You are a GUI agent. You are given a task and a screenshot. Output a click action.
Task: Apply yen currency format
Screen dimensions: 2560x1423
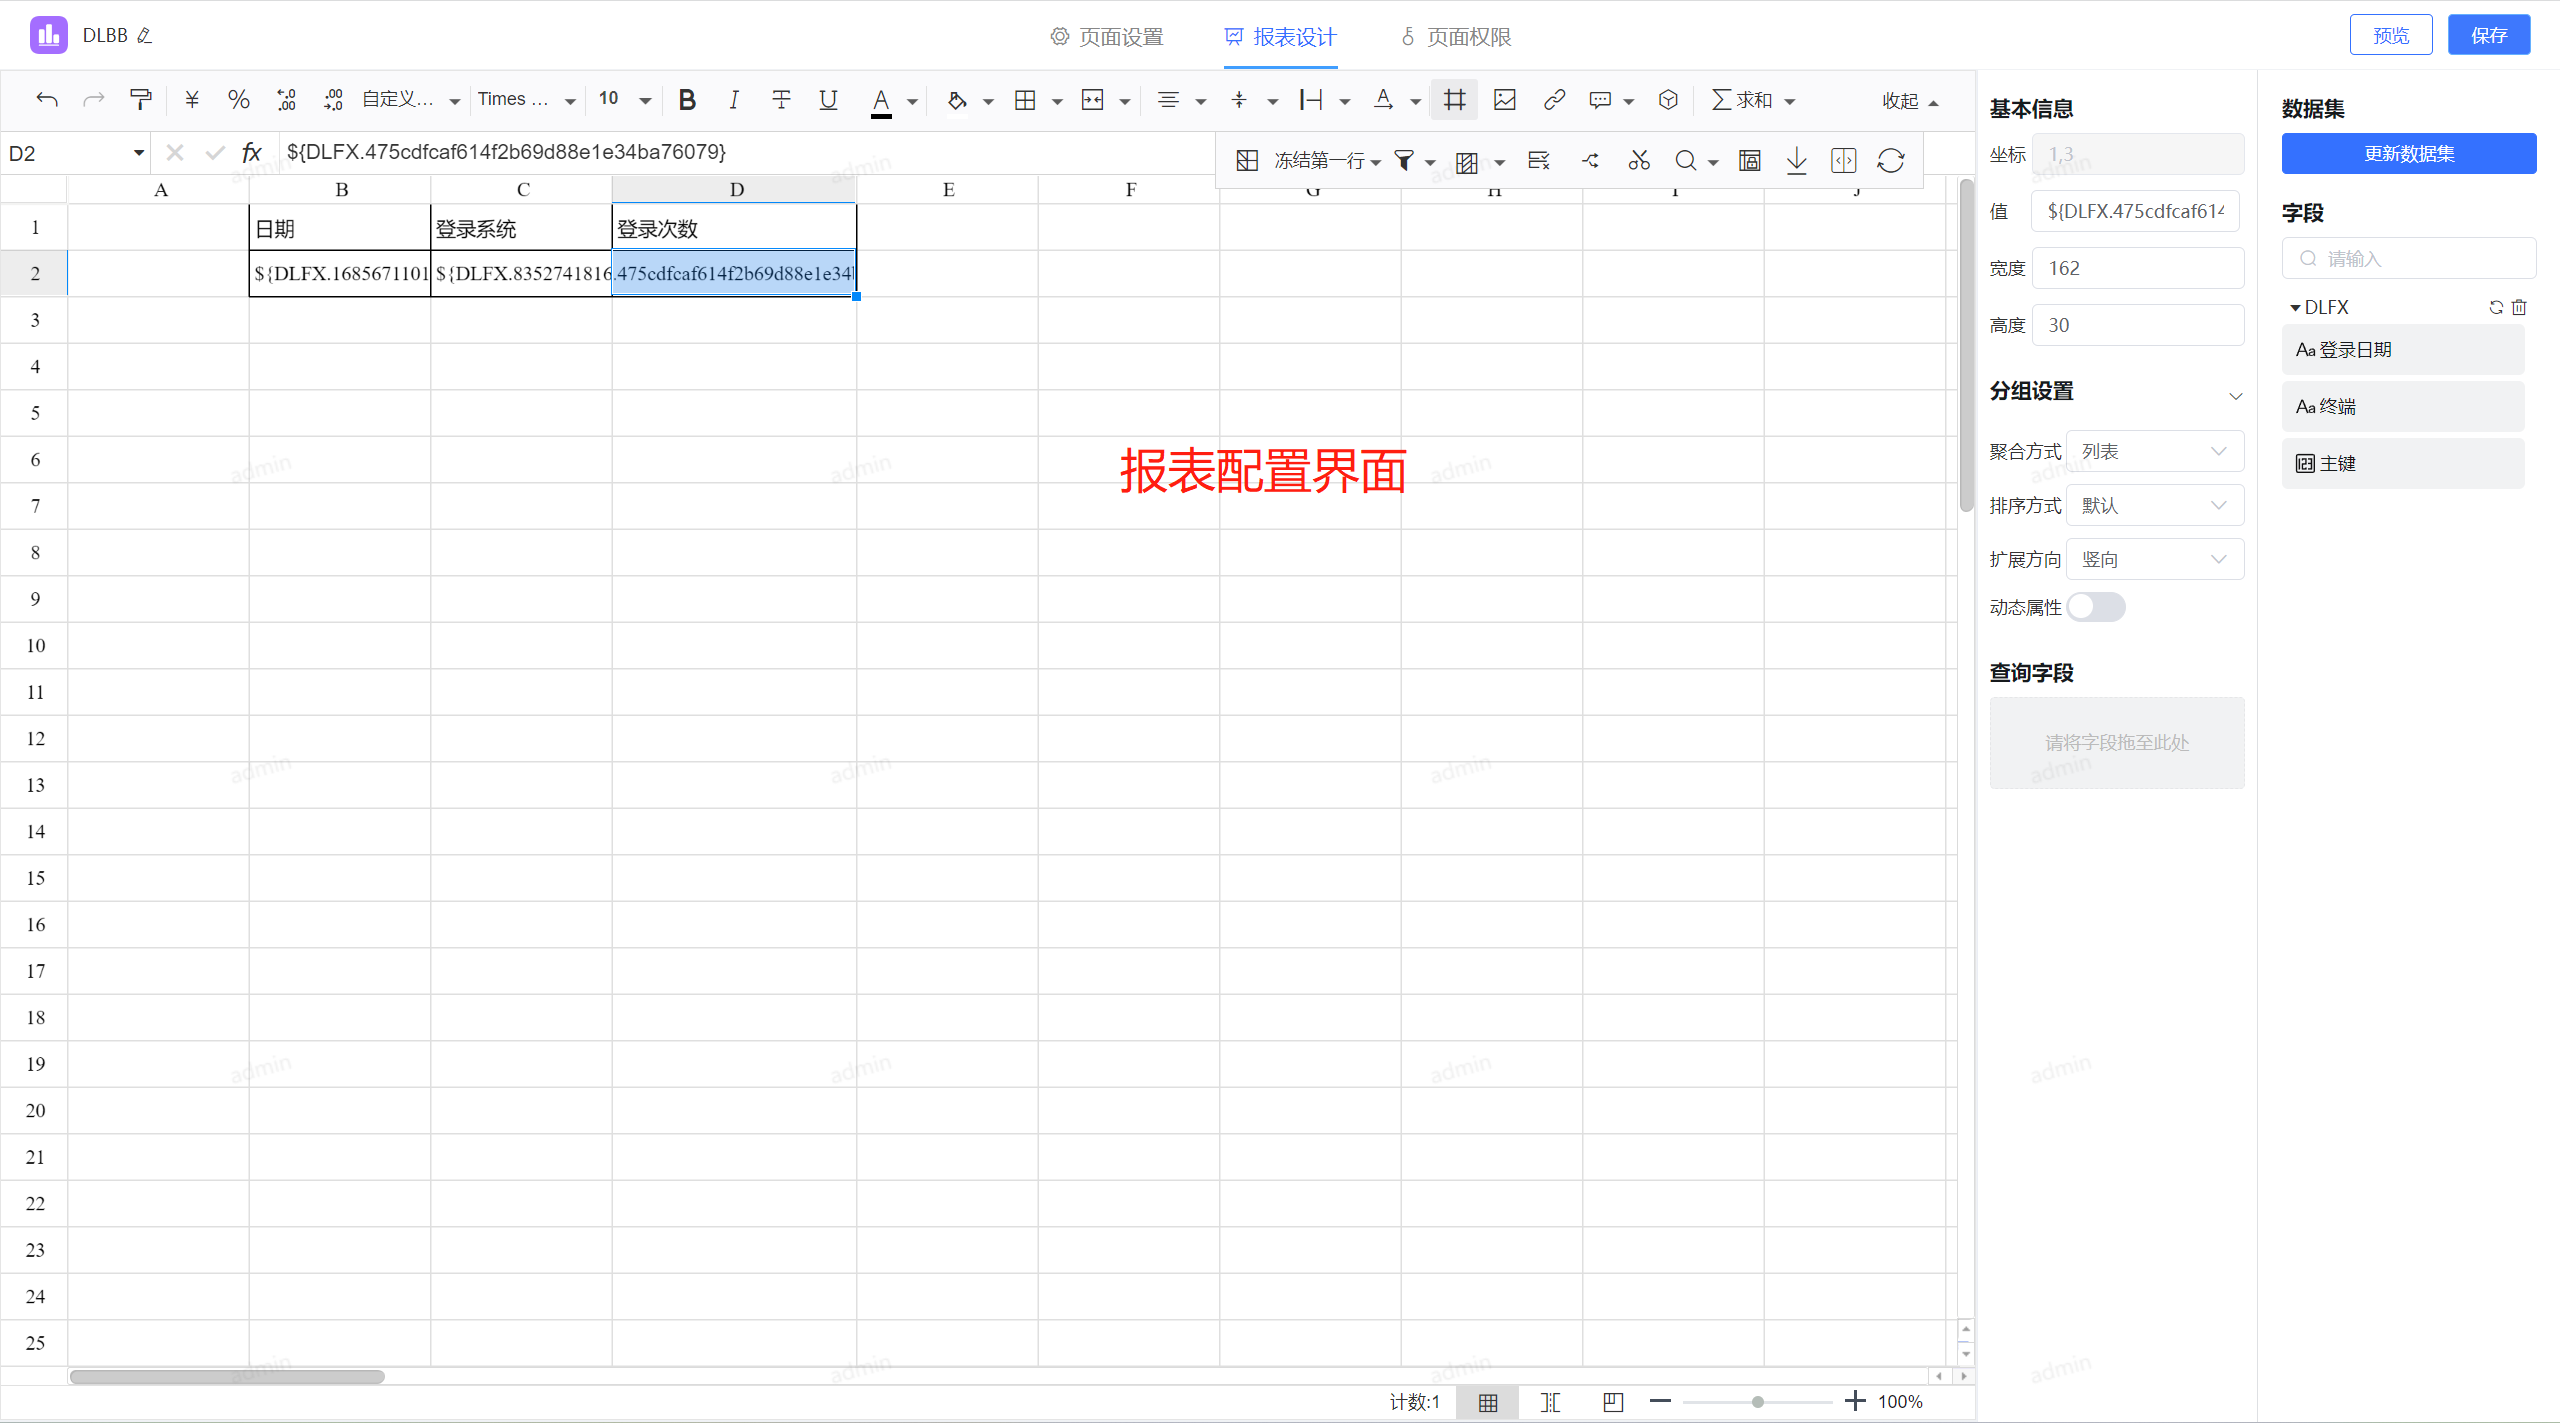tap(192, 100)
